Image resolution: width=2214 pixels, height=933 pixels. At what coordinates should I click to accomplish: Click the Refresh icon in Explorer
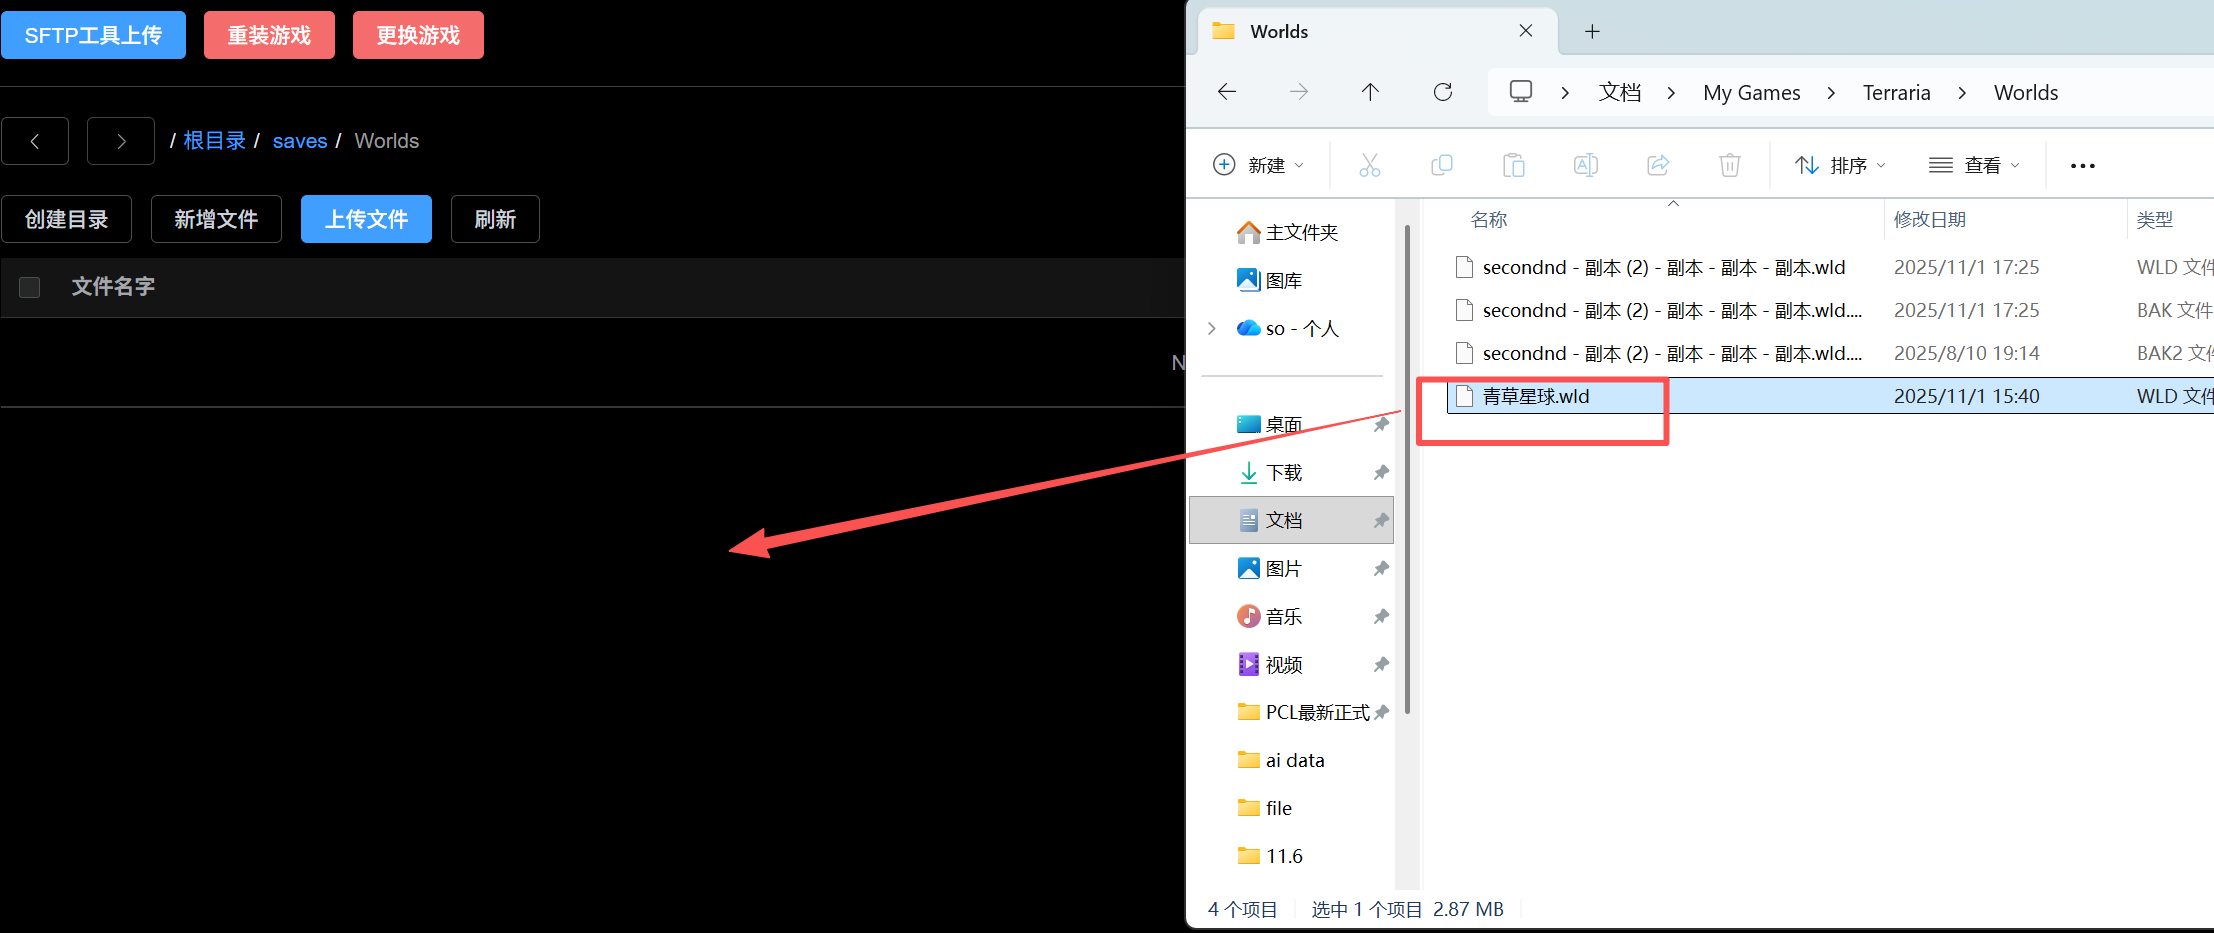coord(1442,92)
